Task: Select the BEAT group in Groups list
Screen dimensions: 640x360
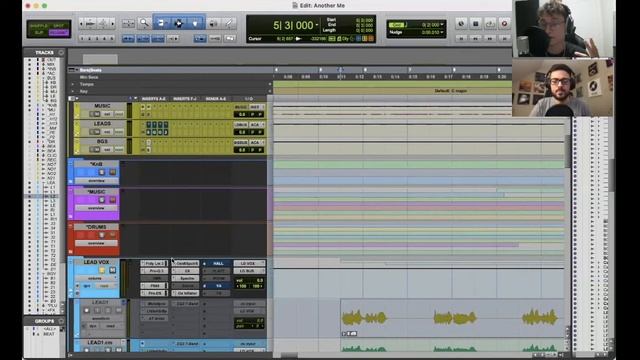Action: 49,334
